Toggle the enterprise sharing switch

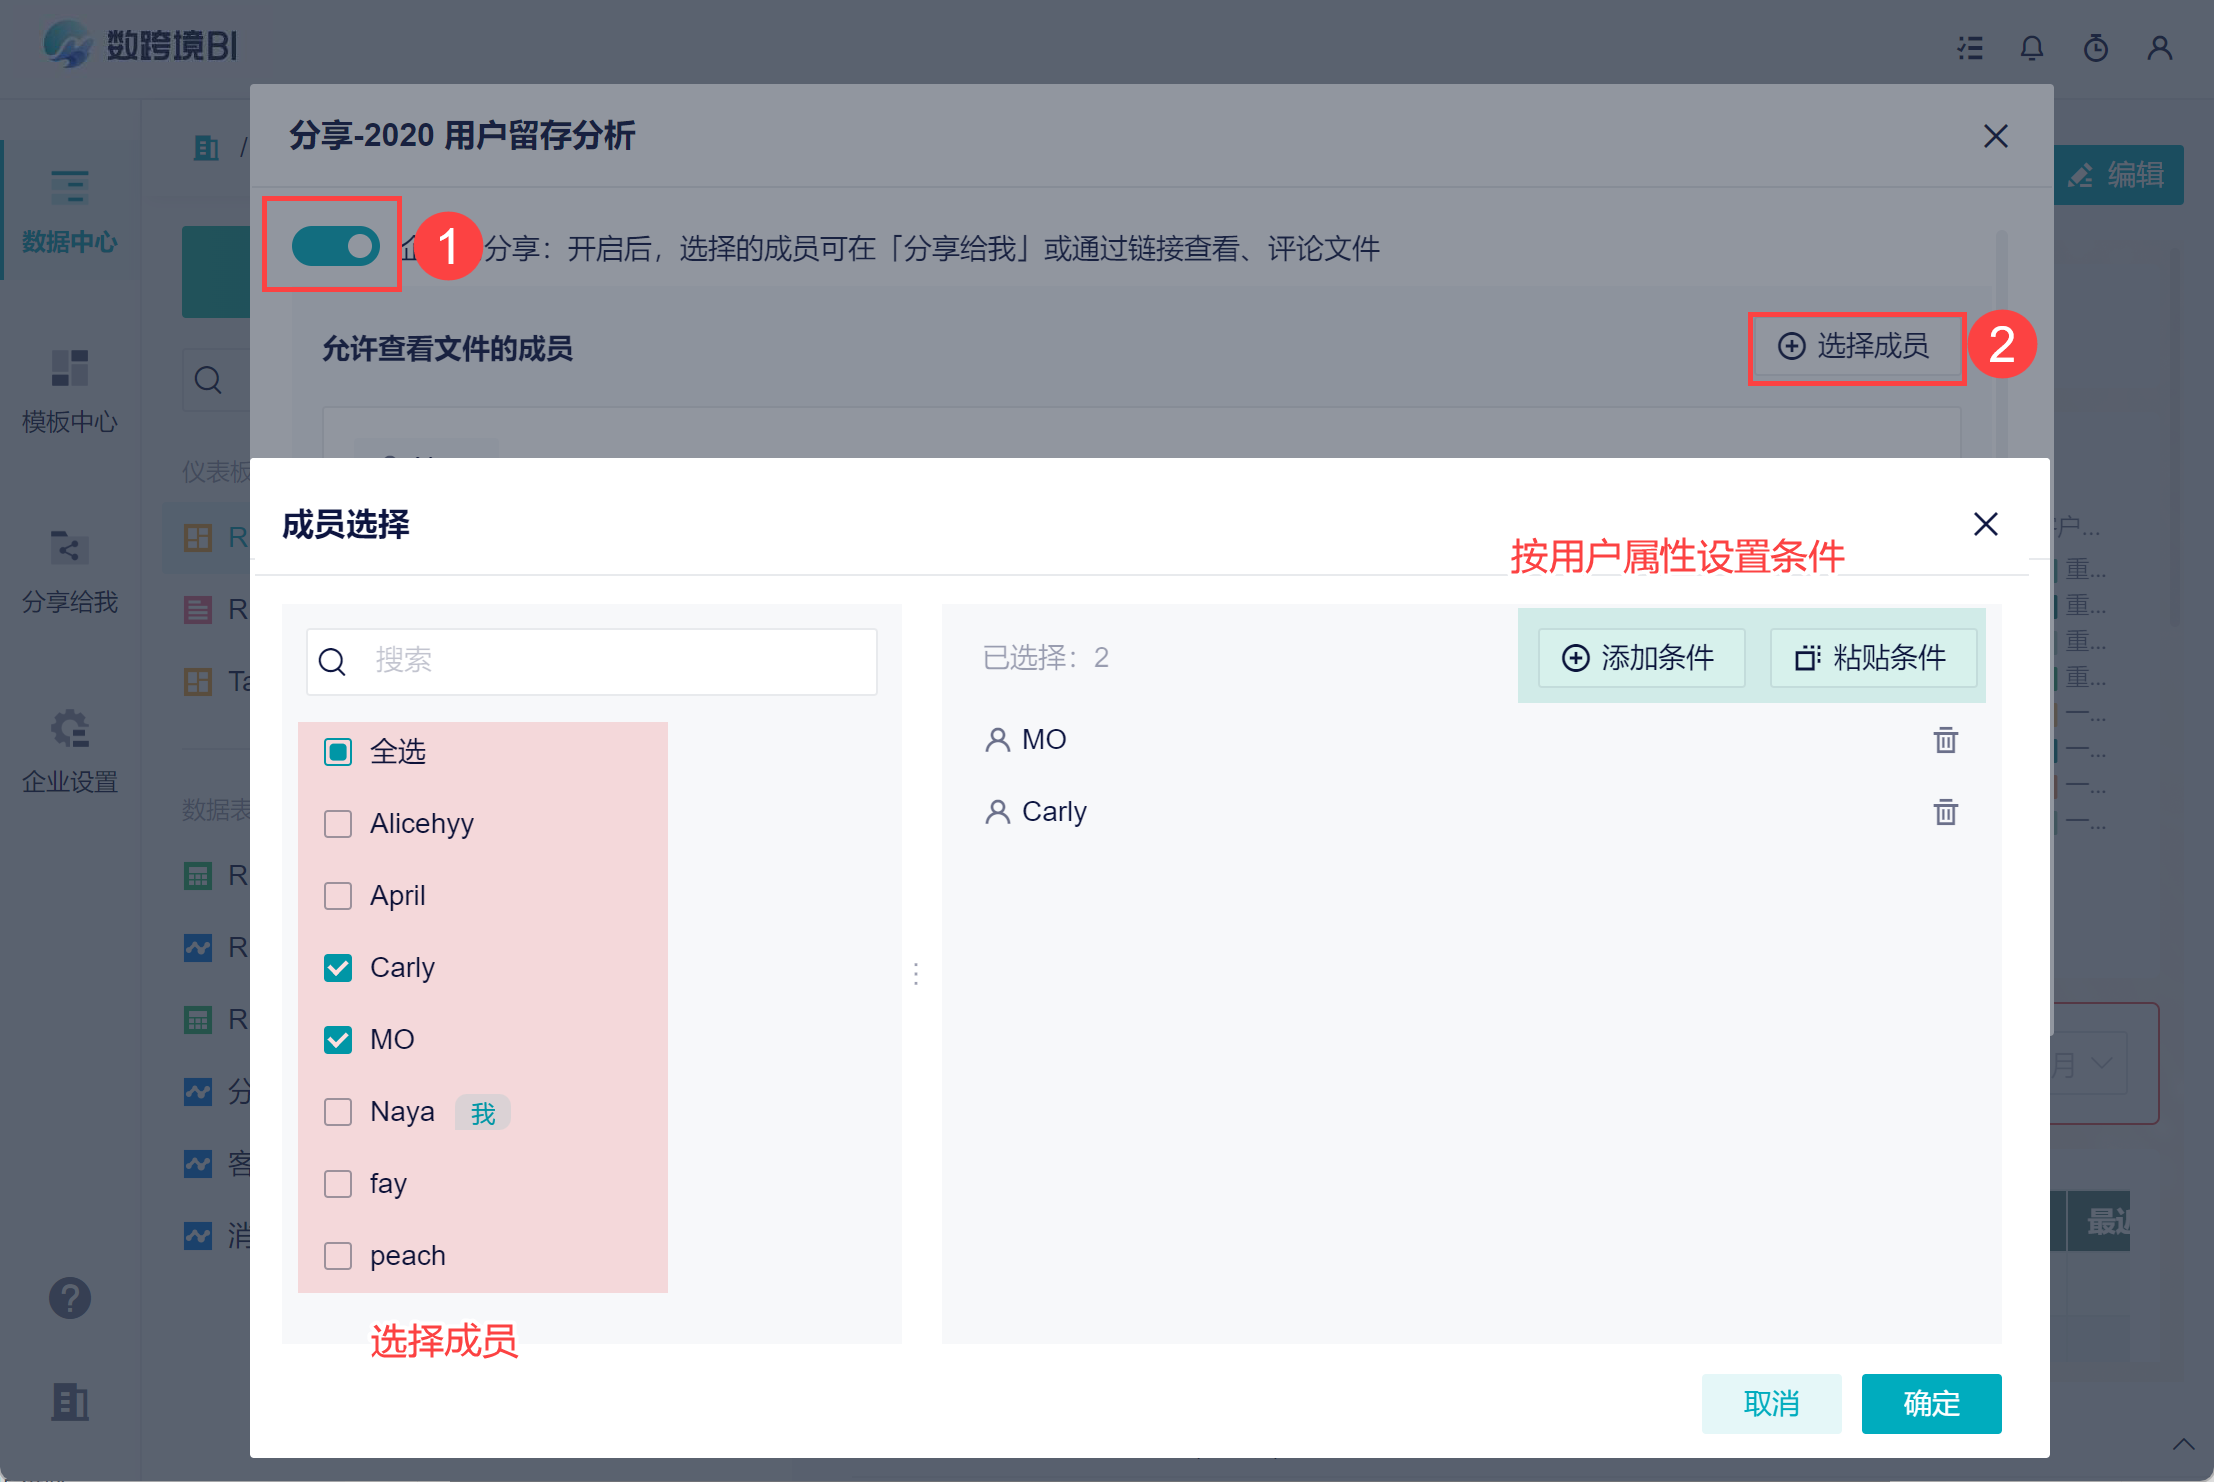(335, 246)
